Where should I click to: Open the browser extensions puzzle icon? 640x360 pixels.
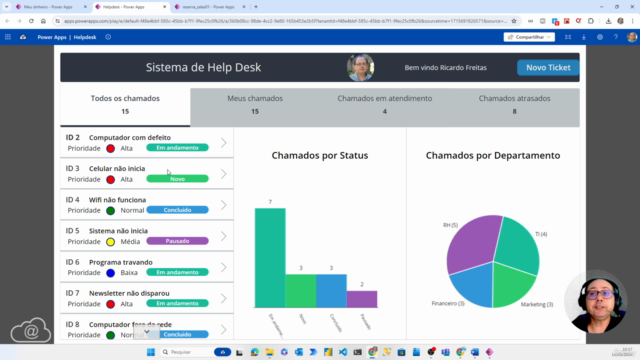pos(591,21)
